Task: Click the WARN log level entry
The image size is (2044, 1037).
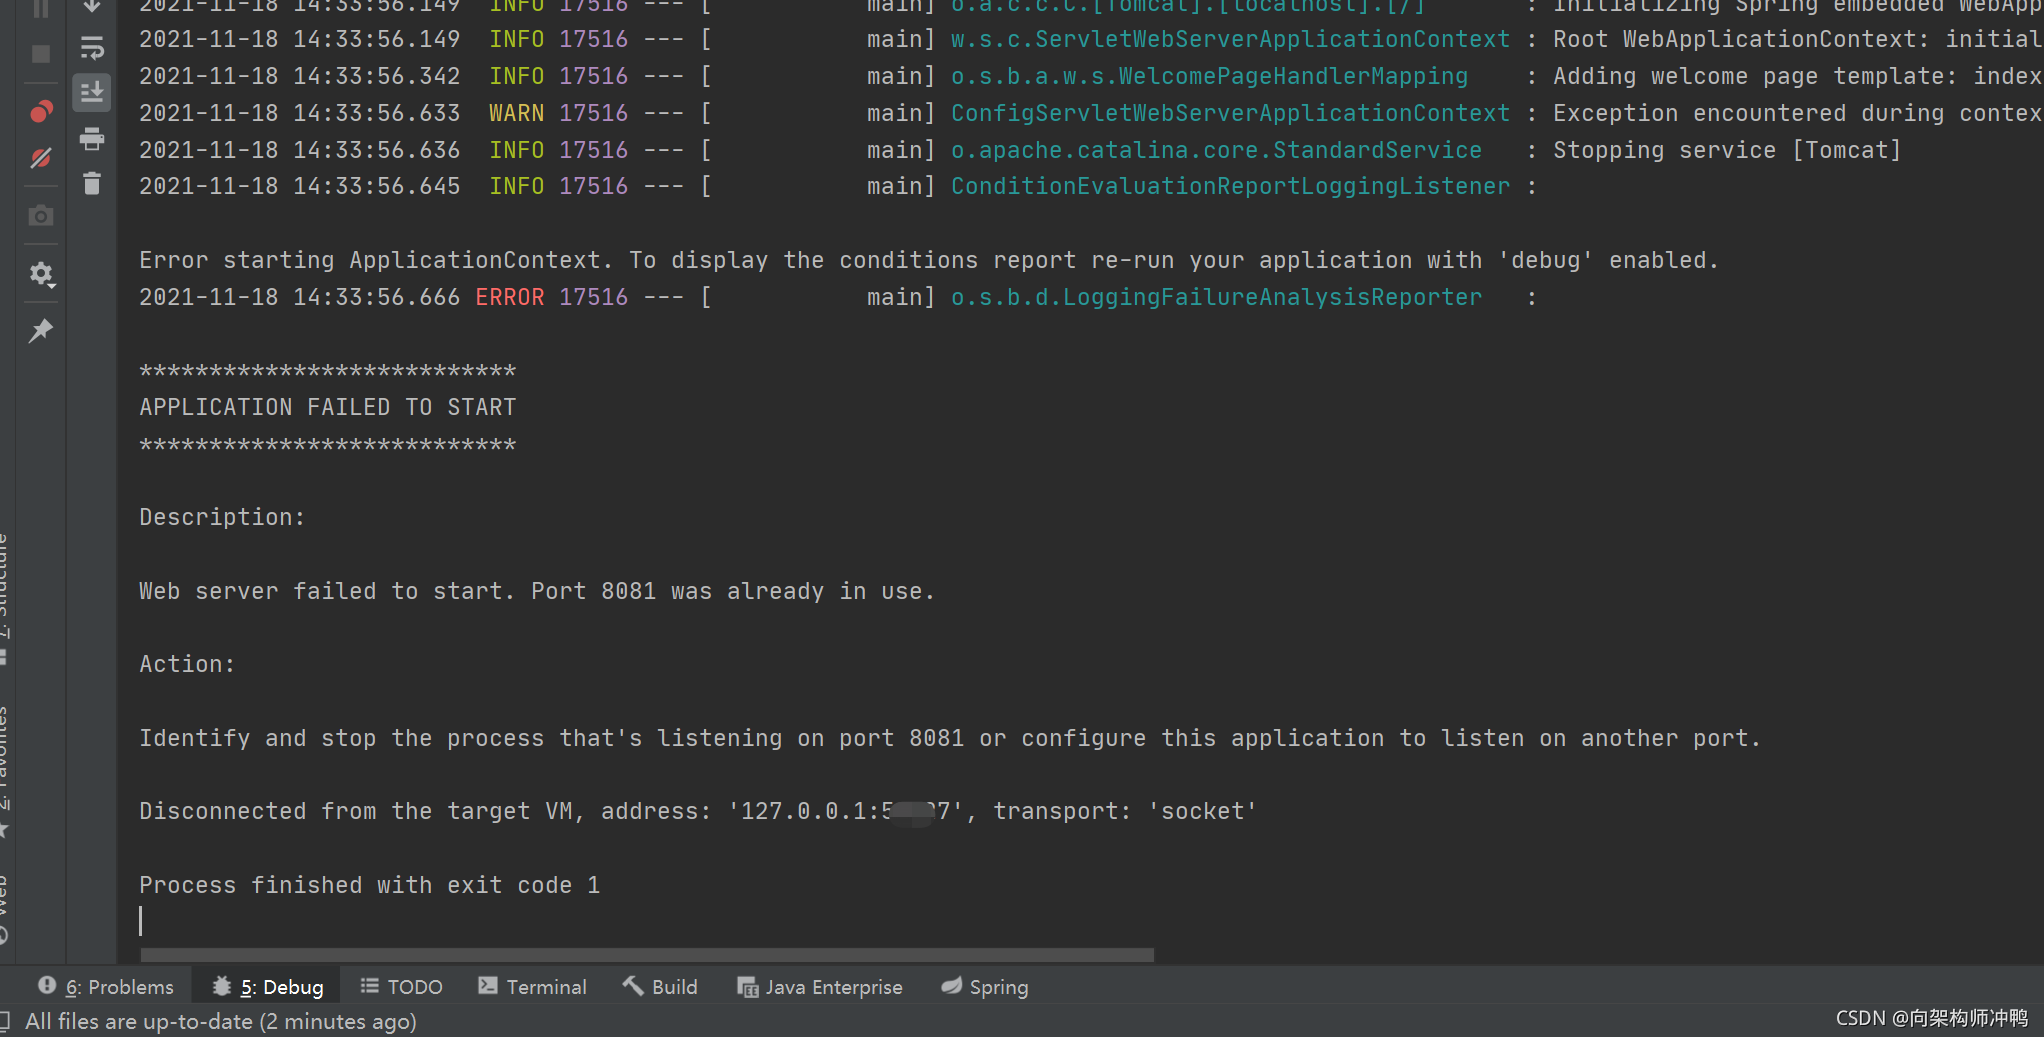Action: pyautogui.click(x=516, y=113)
